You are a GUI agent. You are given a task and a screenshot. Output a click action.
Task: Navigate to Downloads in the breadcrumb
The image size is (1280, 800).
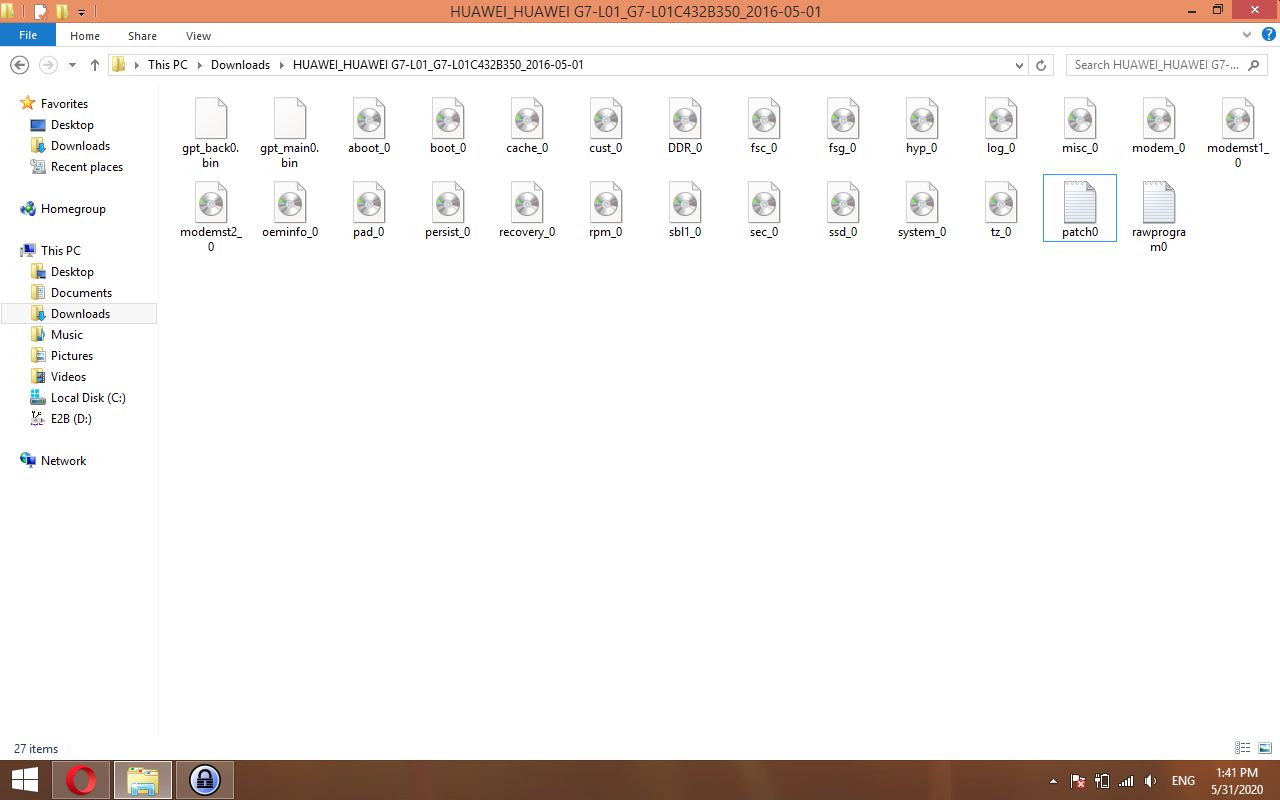(240, 65)
